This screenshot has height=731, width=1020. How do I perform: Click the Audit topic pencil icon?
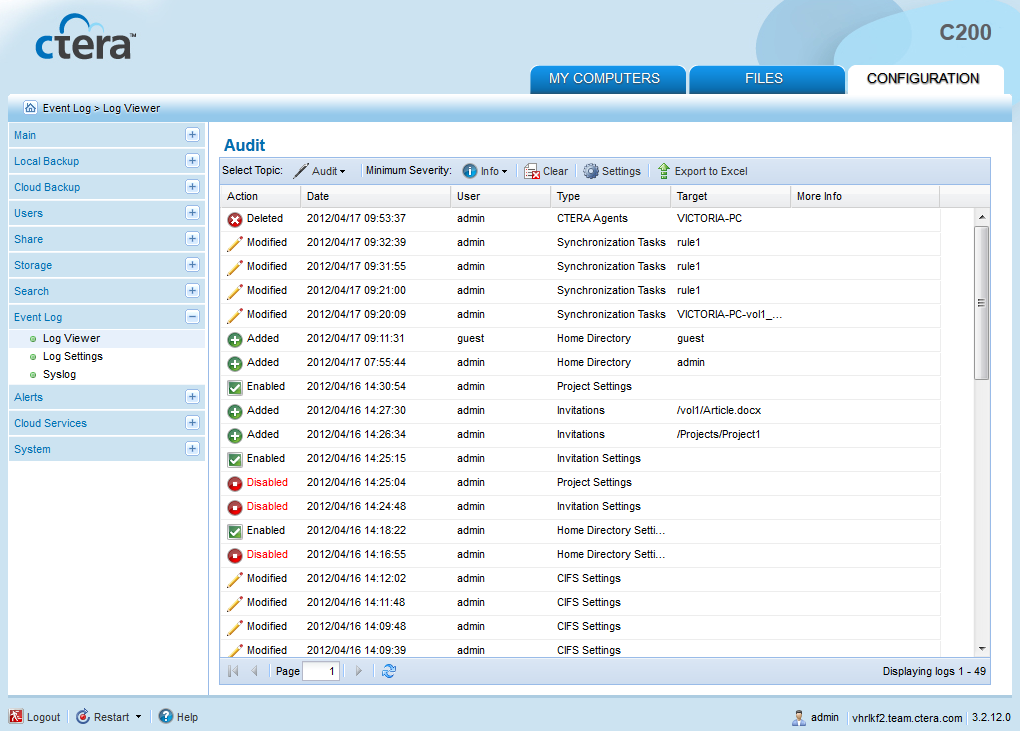(x=301, y=170)
